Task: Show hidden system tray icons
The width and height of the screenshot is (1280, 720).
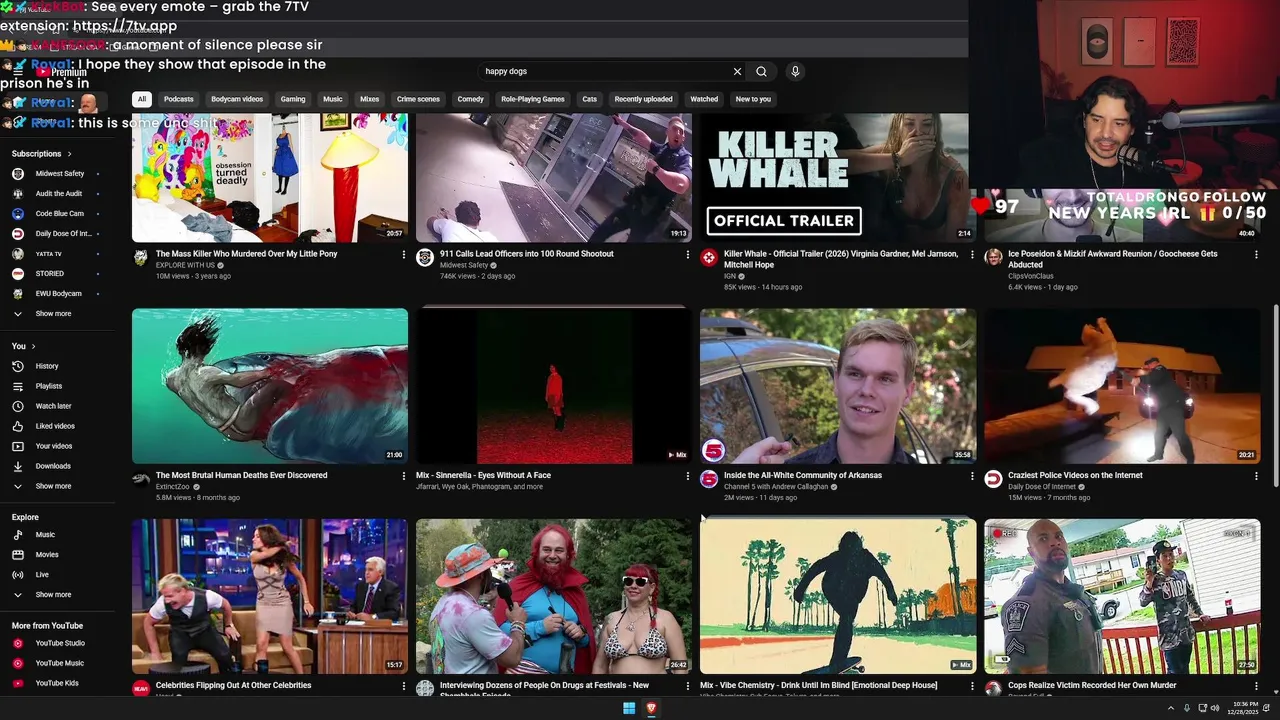Action: coord(1171,708)
